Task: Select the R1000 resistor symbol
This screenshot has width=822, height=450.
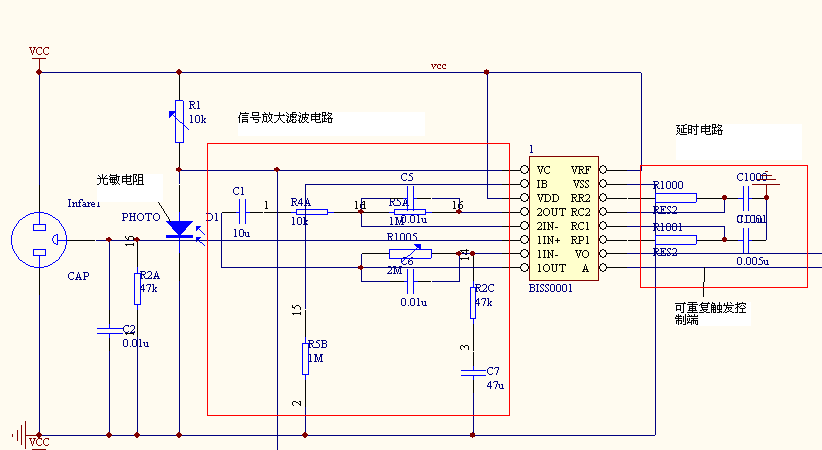Action: click(676, 198)
